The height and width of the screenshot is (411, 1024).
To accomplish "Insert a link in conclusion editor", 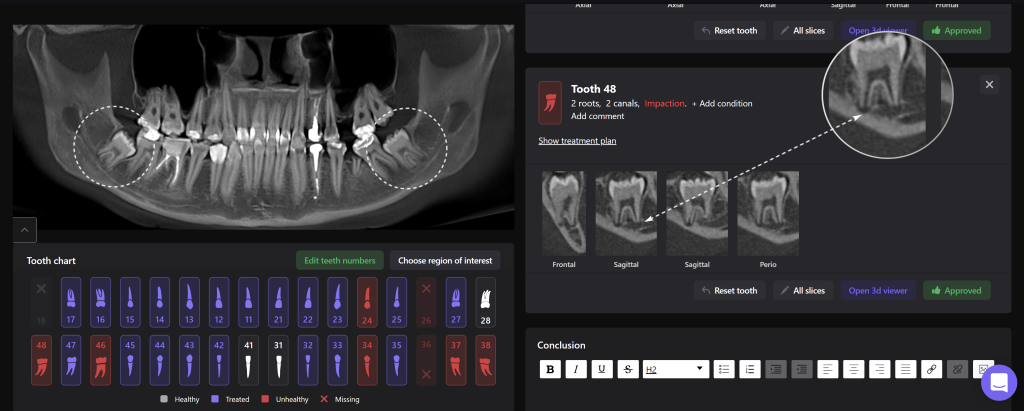I will click(932, 369).
